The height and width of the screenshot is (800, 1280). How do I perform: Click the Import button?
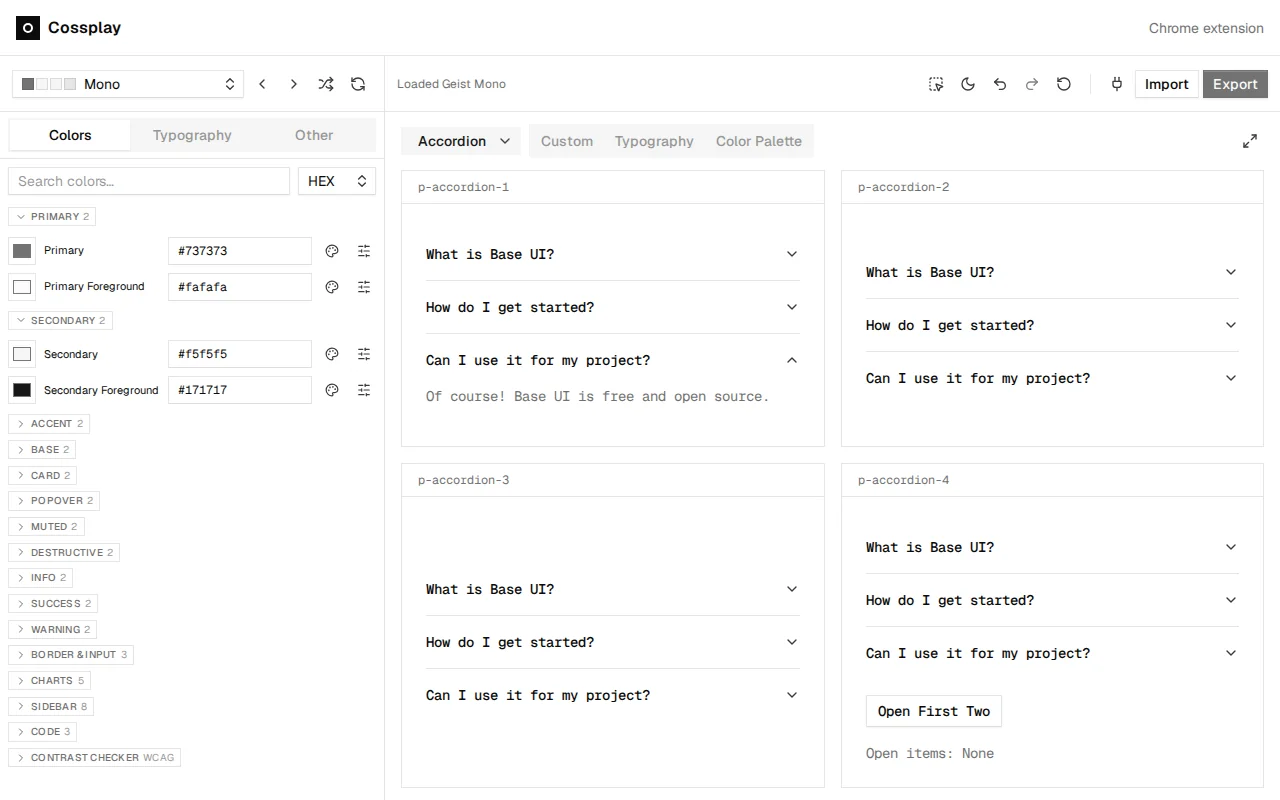coord(1167,84)
